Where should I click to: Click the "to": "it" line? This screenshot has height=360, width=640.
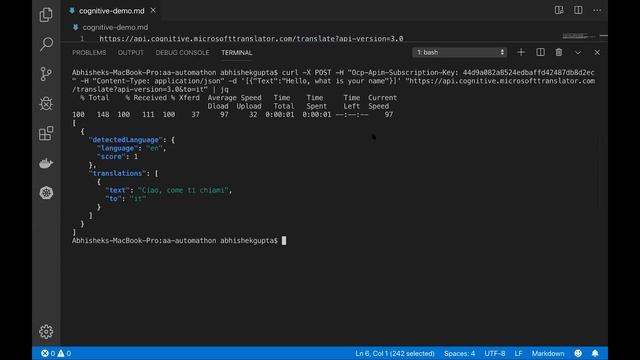(125, 199)
